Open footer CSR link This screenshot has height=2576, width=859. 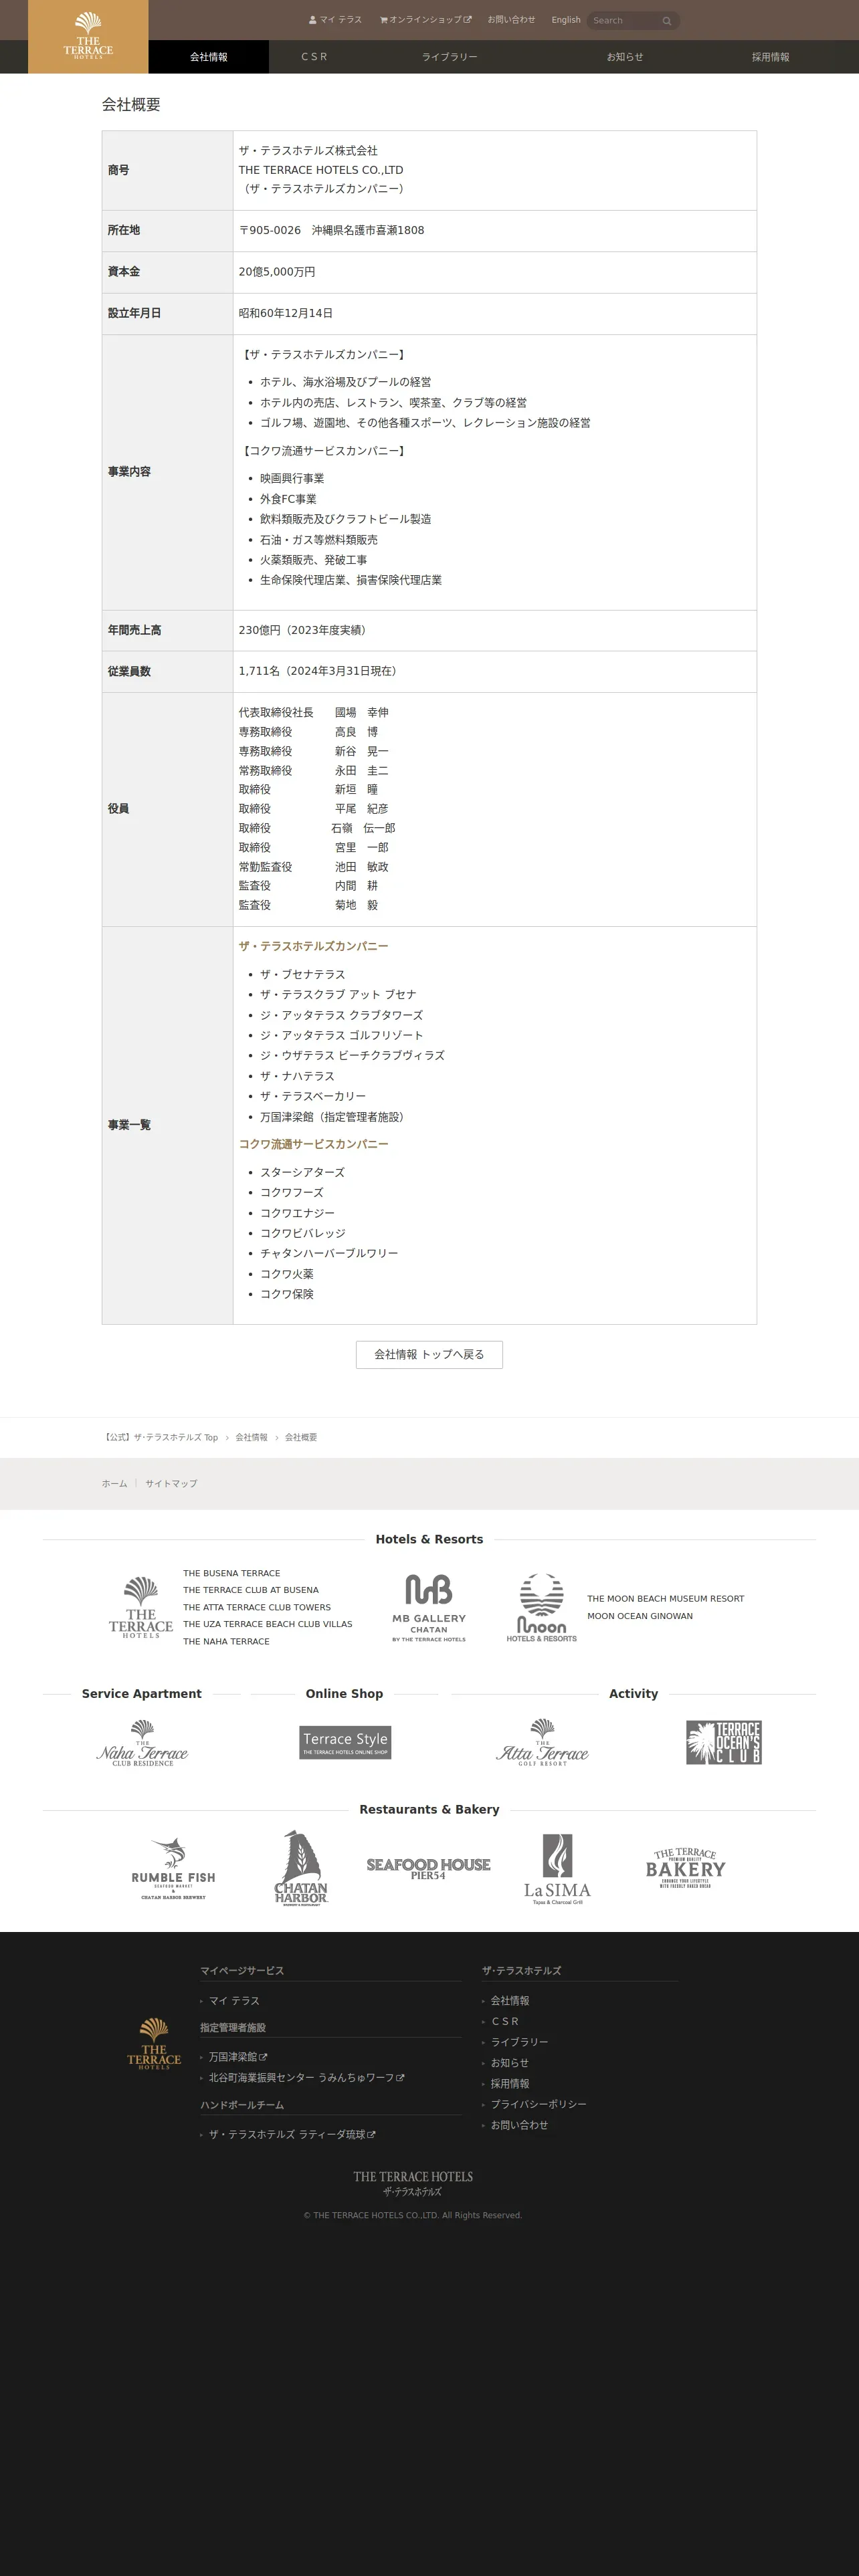pyautogui.click(x=505, y=2021)
